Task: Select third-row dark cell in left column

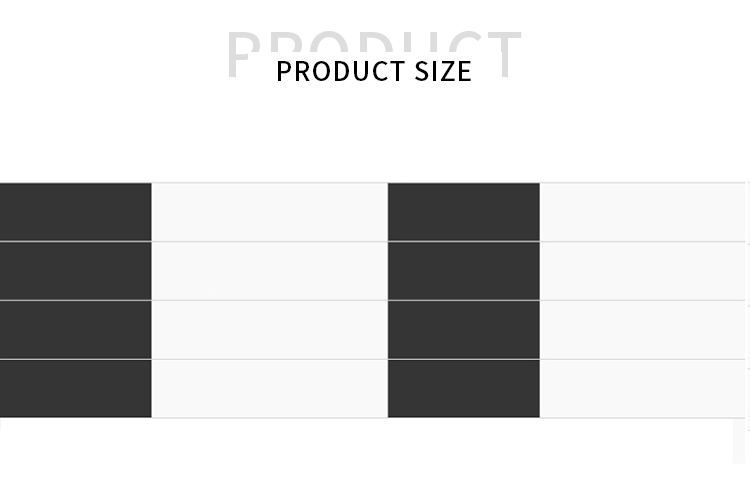Action: pyautogui.click(x=75, y=330)
